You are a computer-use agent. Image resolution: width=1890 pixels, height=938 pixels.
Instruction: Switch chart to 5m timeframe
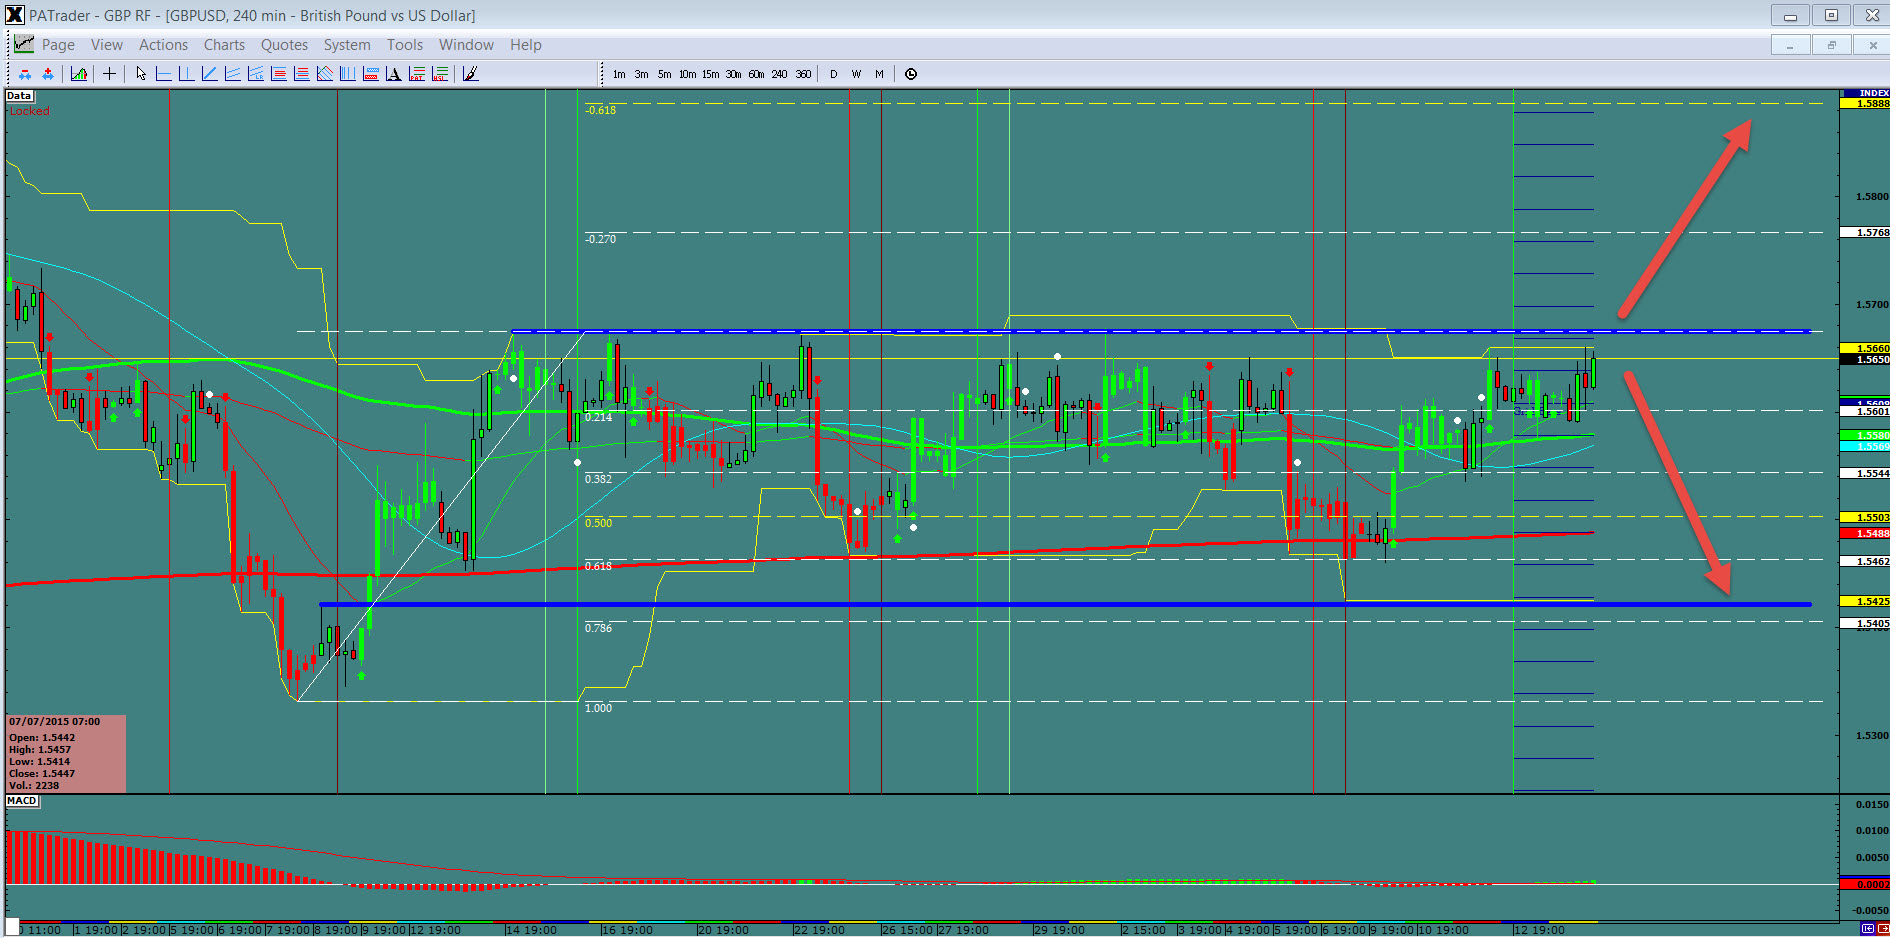[x=664, y=74]
